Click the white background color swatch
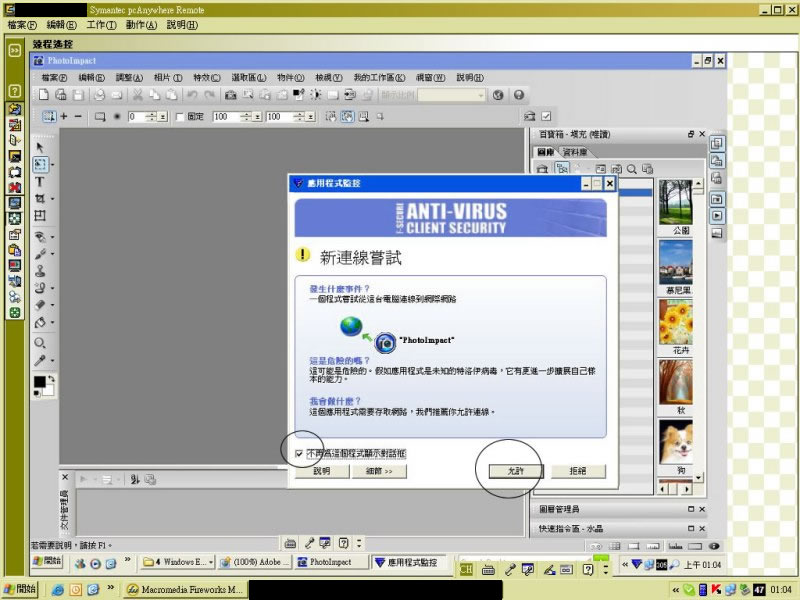The height and width of the screenshot is (600, 800). pyautogui.click(x=49, y=390)
